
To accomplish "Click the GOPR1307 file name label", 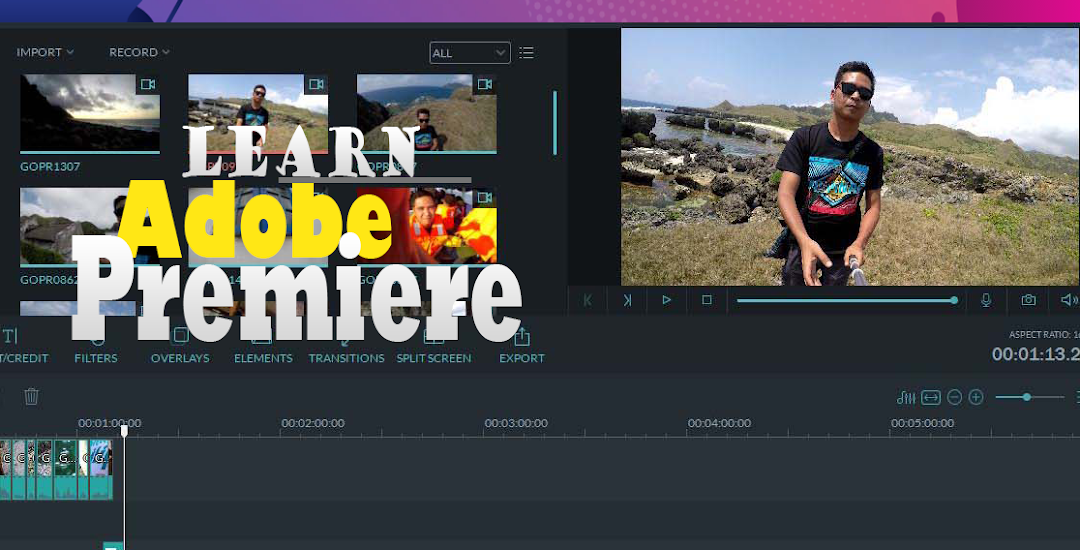I will (x=50, y=167).
